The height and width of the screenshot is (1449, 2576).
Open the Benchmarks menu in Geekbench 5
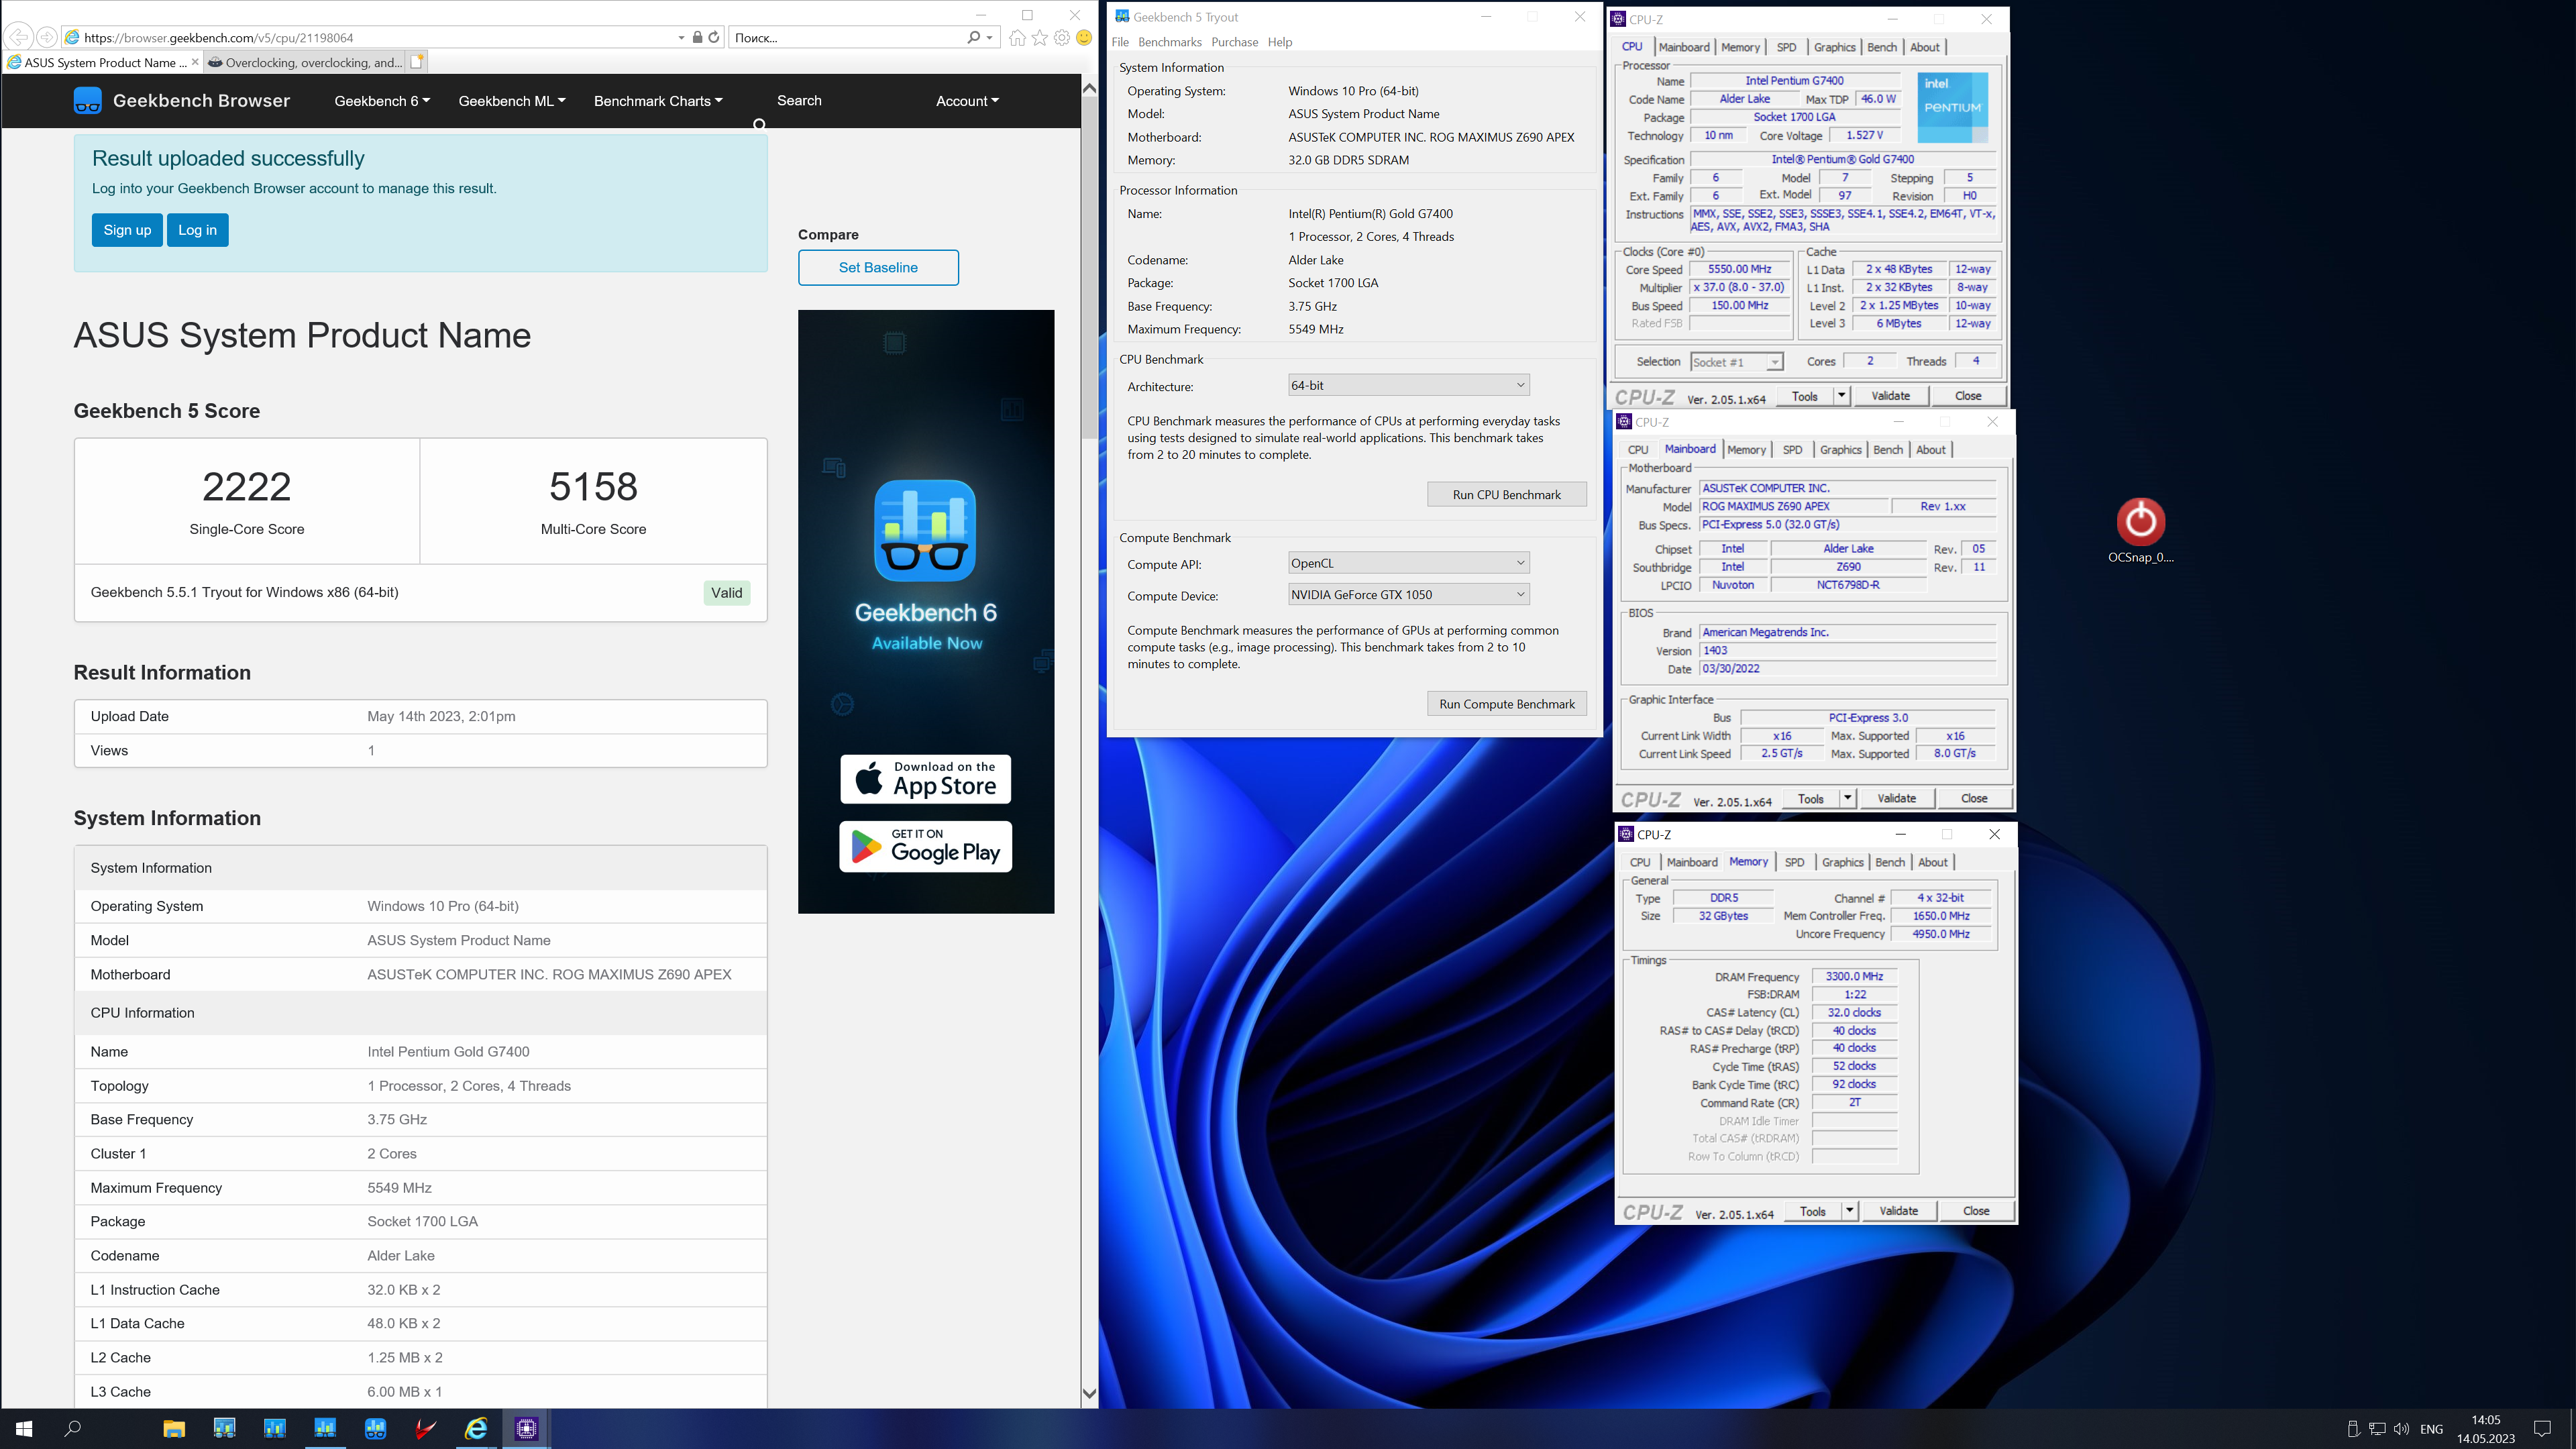tap(1169, 42)
